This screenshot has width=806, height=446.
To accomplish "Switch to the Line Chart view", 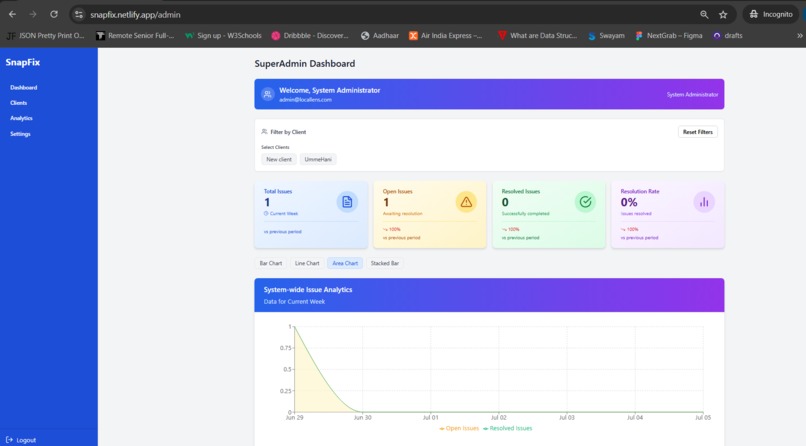I will (x=307, y=263).
